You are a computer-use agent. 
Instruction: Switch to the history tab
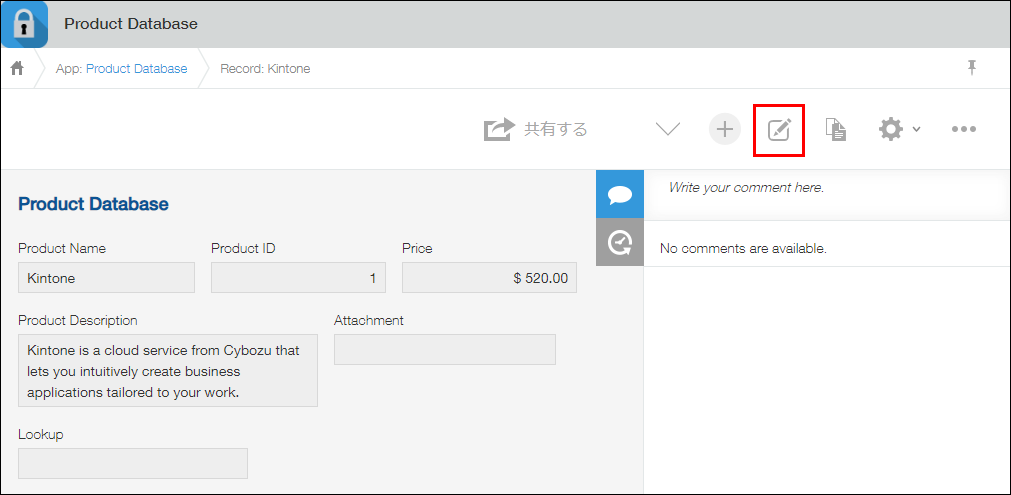(619, 242)
